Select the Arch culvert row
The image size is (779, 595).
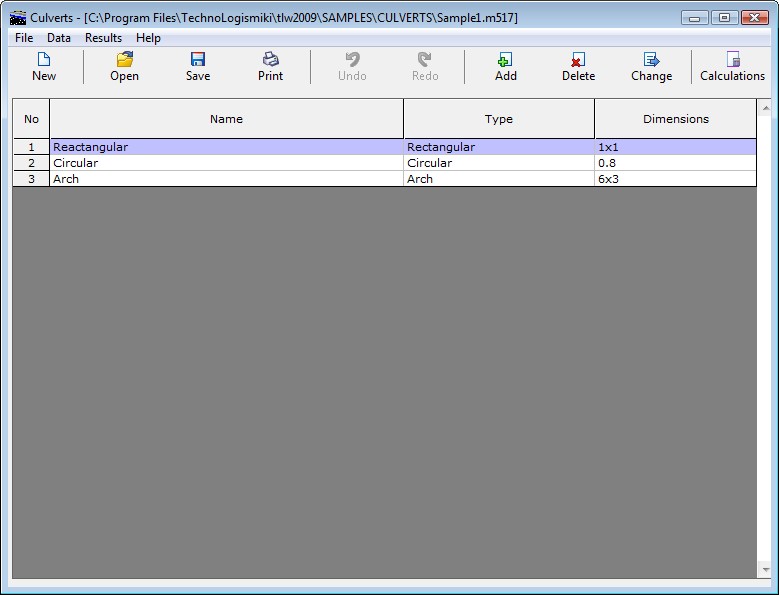click(x=226, y=179)
